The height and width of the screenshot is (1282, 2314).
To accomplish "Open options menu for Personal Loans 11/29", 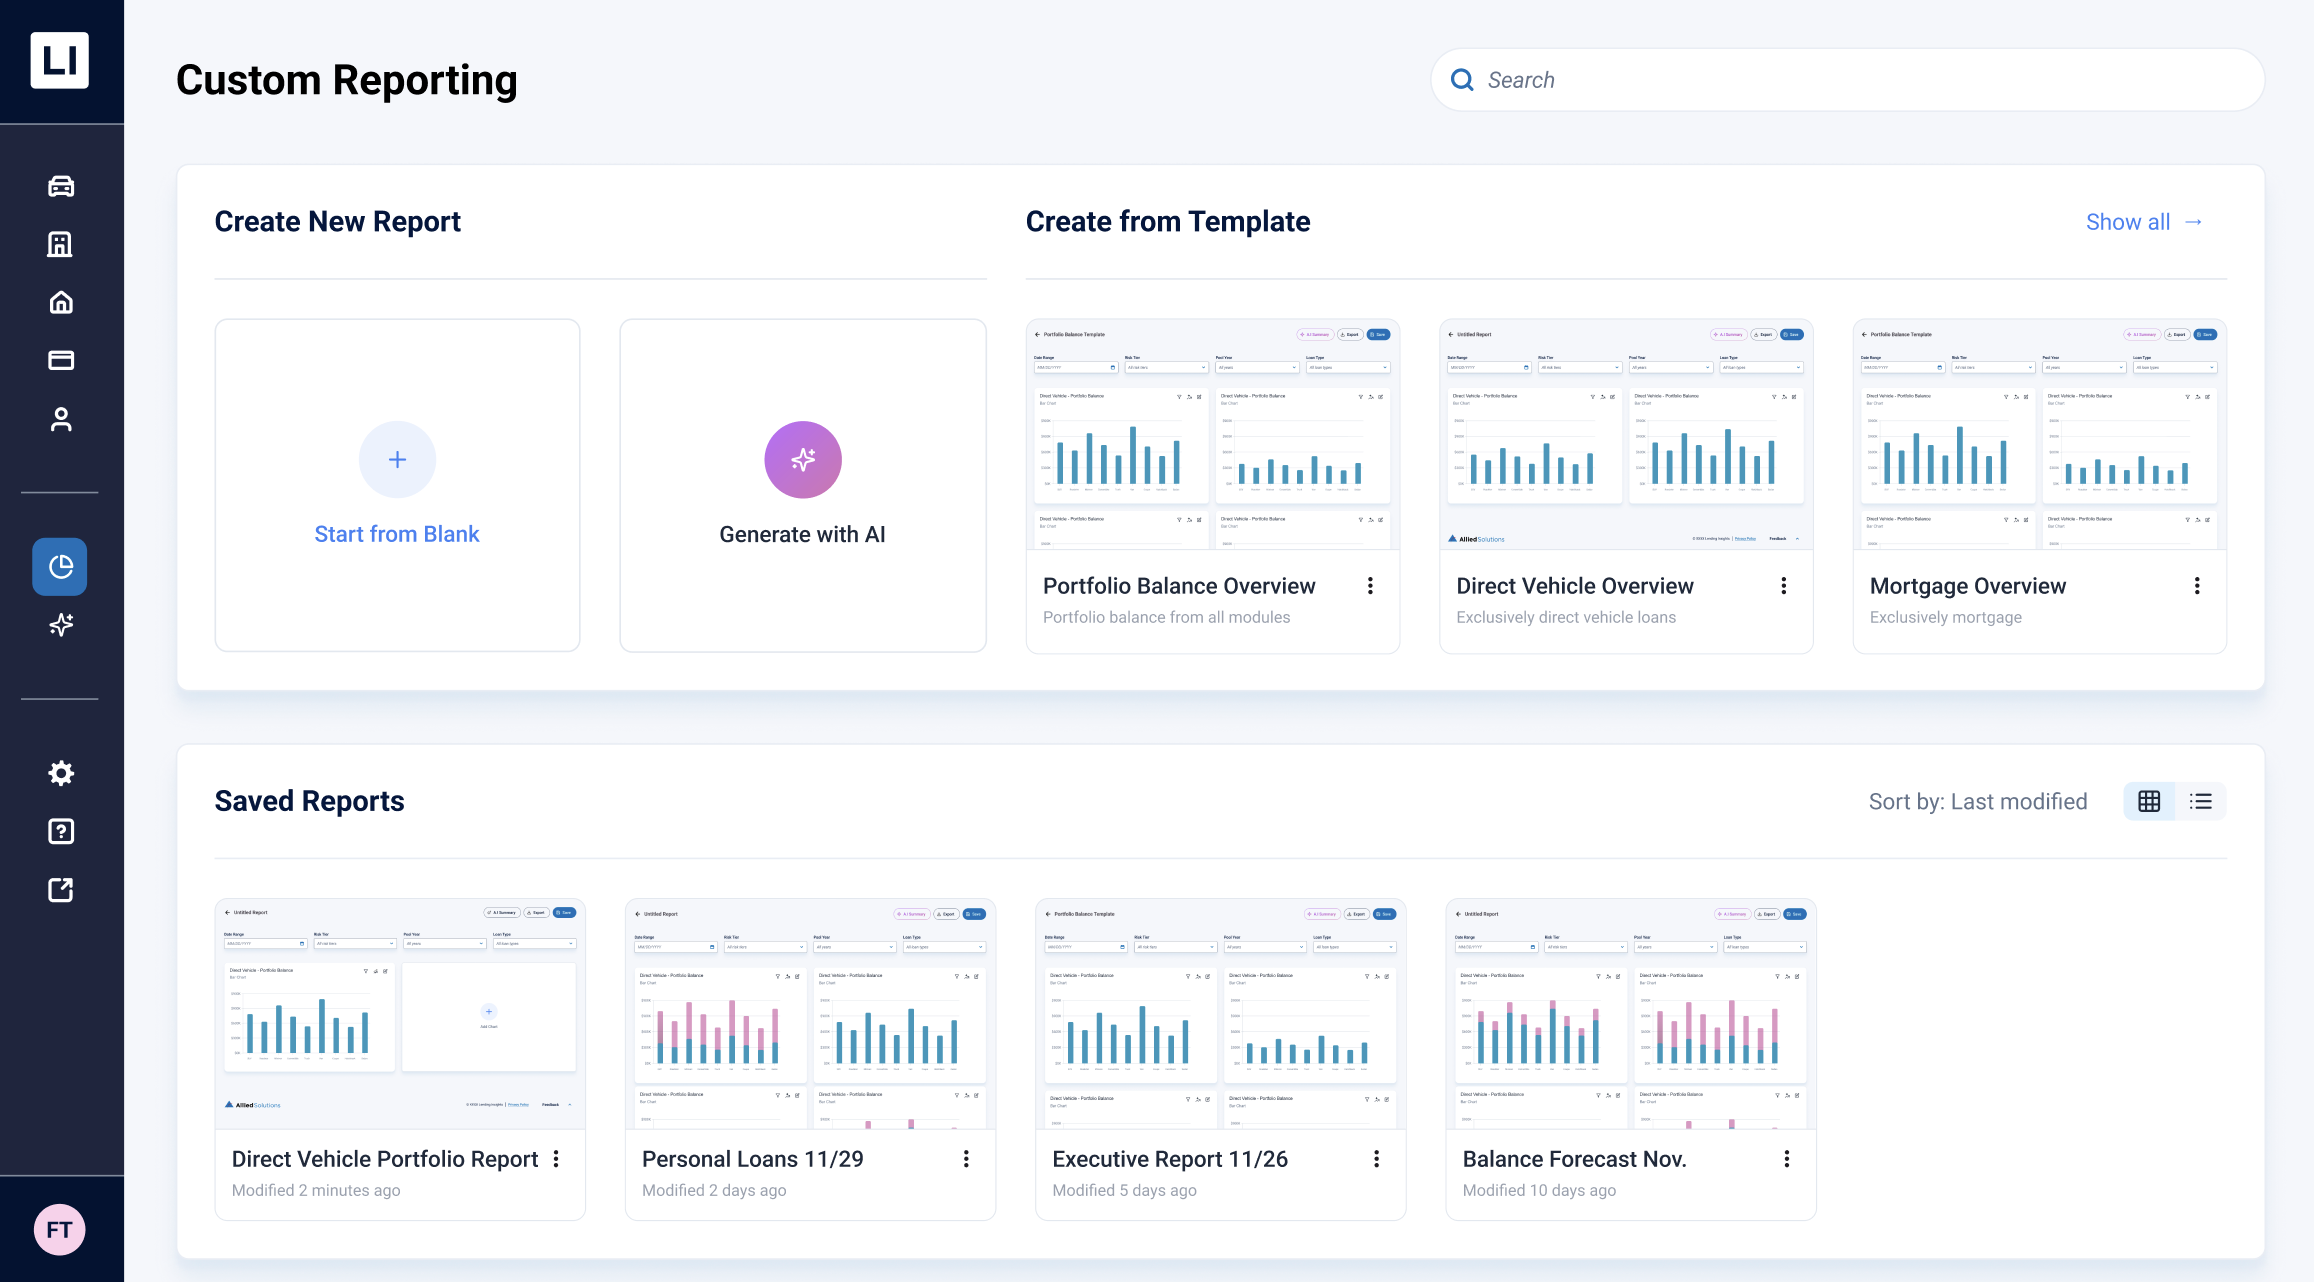I will (966, 1159).
